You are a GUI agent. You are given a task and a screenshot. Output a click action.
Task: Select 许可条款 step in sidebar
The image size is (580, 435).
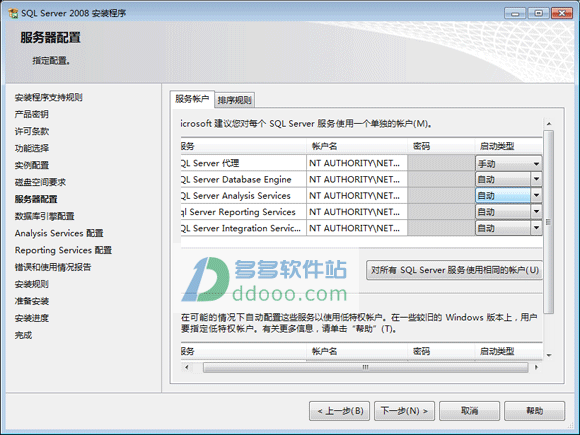pos(32,131)
